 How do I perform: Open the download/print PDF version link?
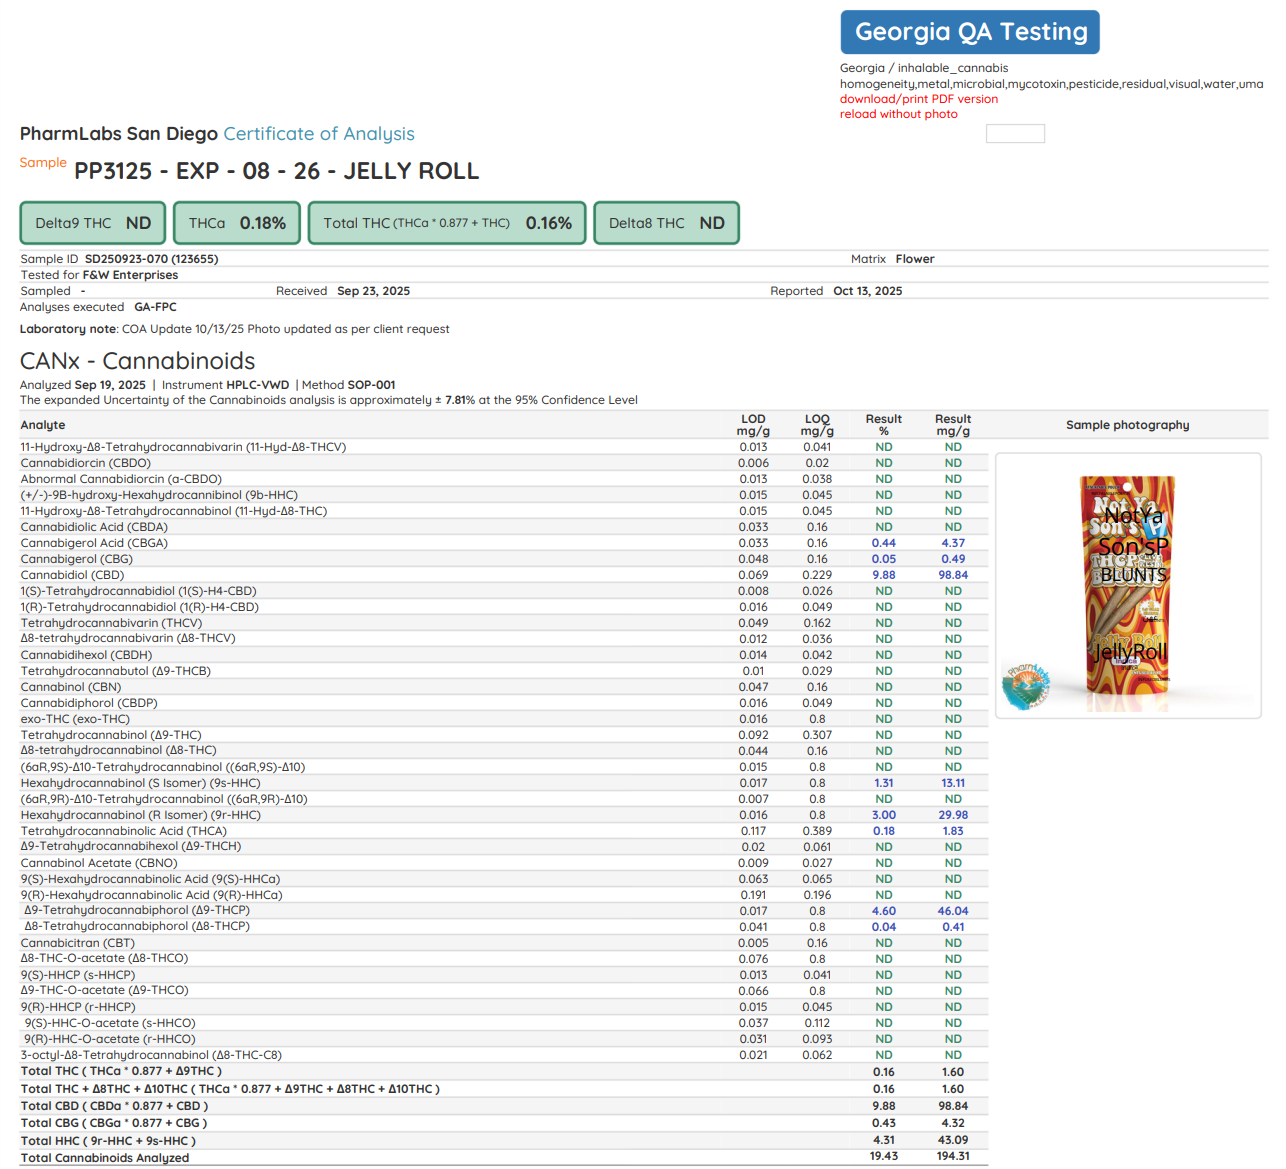pos(918,99)
